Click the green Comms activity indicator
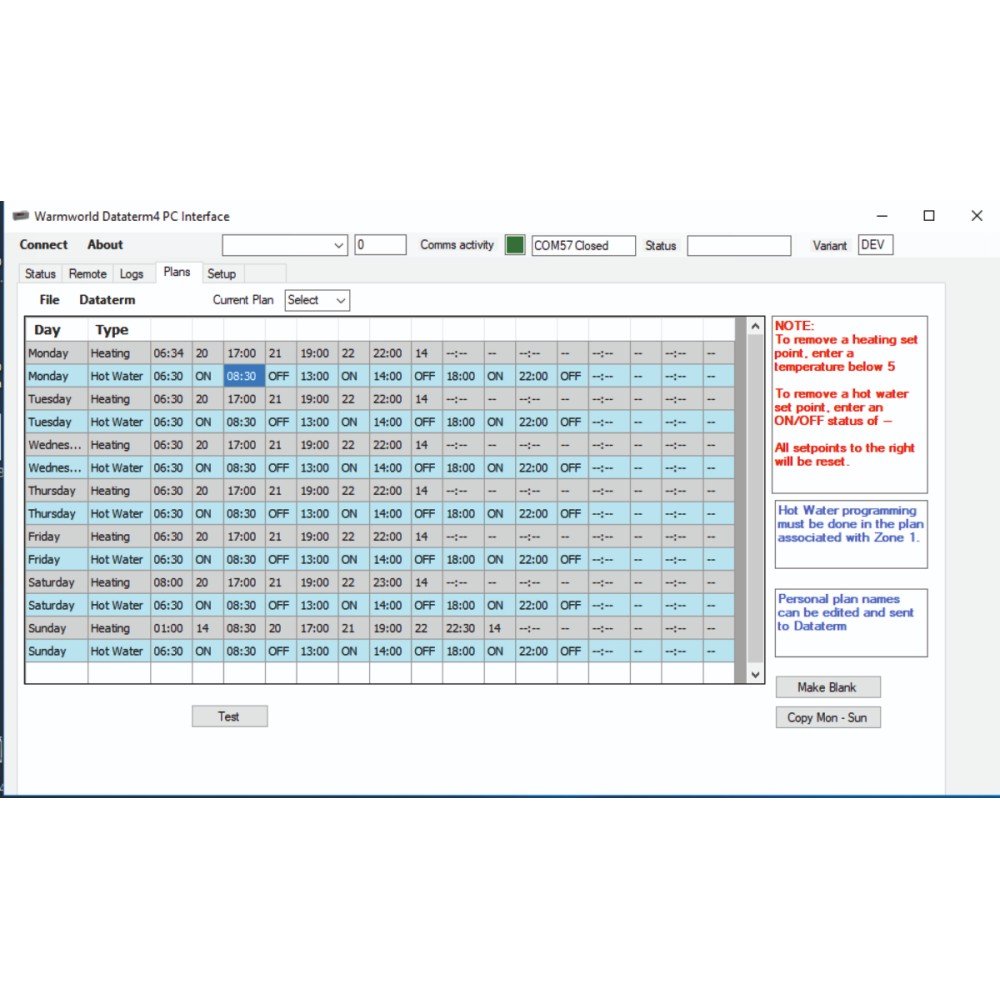Viewport: 1000px width, 1000px height. (515, 245)
